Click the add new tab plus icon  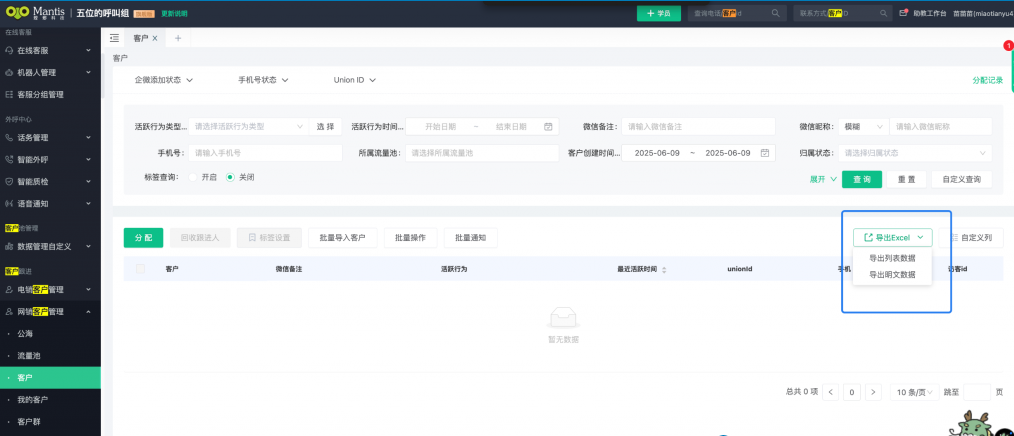tap(178, 38)
